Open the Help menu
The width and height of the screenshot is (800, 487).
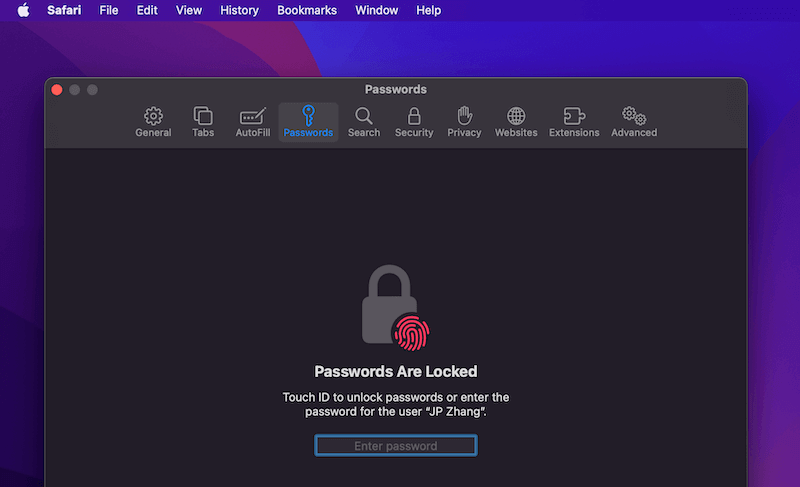pyautogui.click(x=429, y=10)
